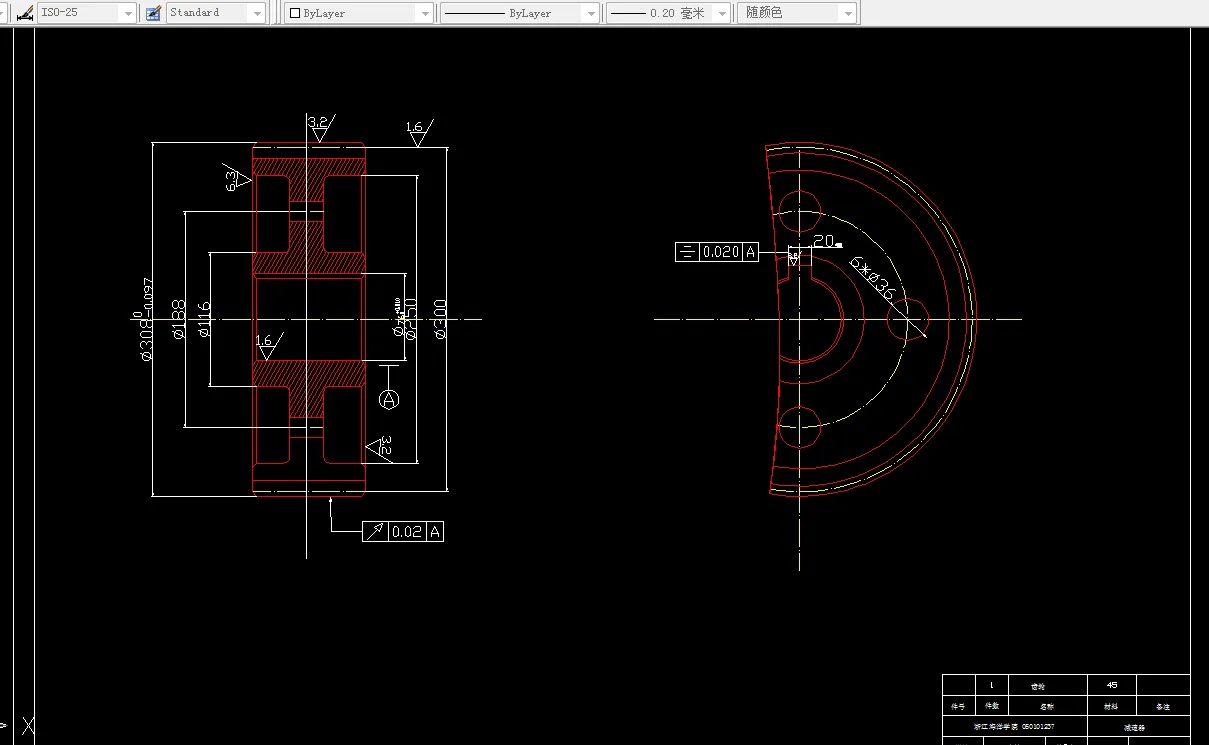The image size is (1209, 745).
Task: Select the 名称 title block cell
Action: click(1046, 706)
